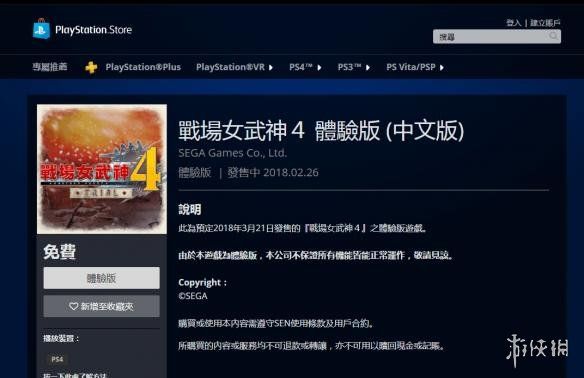Open the PS4™ menu
This screenshot has height=378, width=584.
[301, 67]
